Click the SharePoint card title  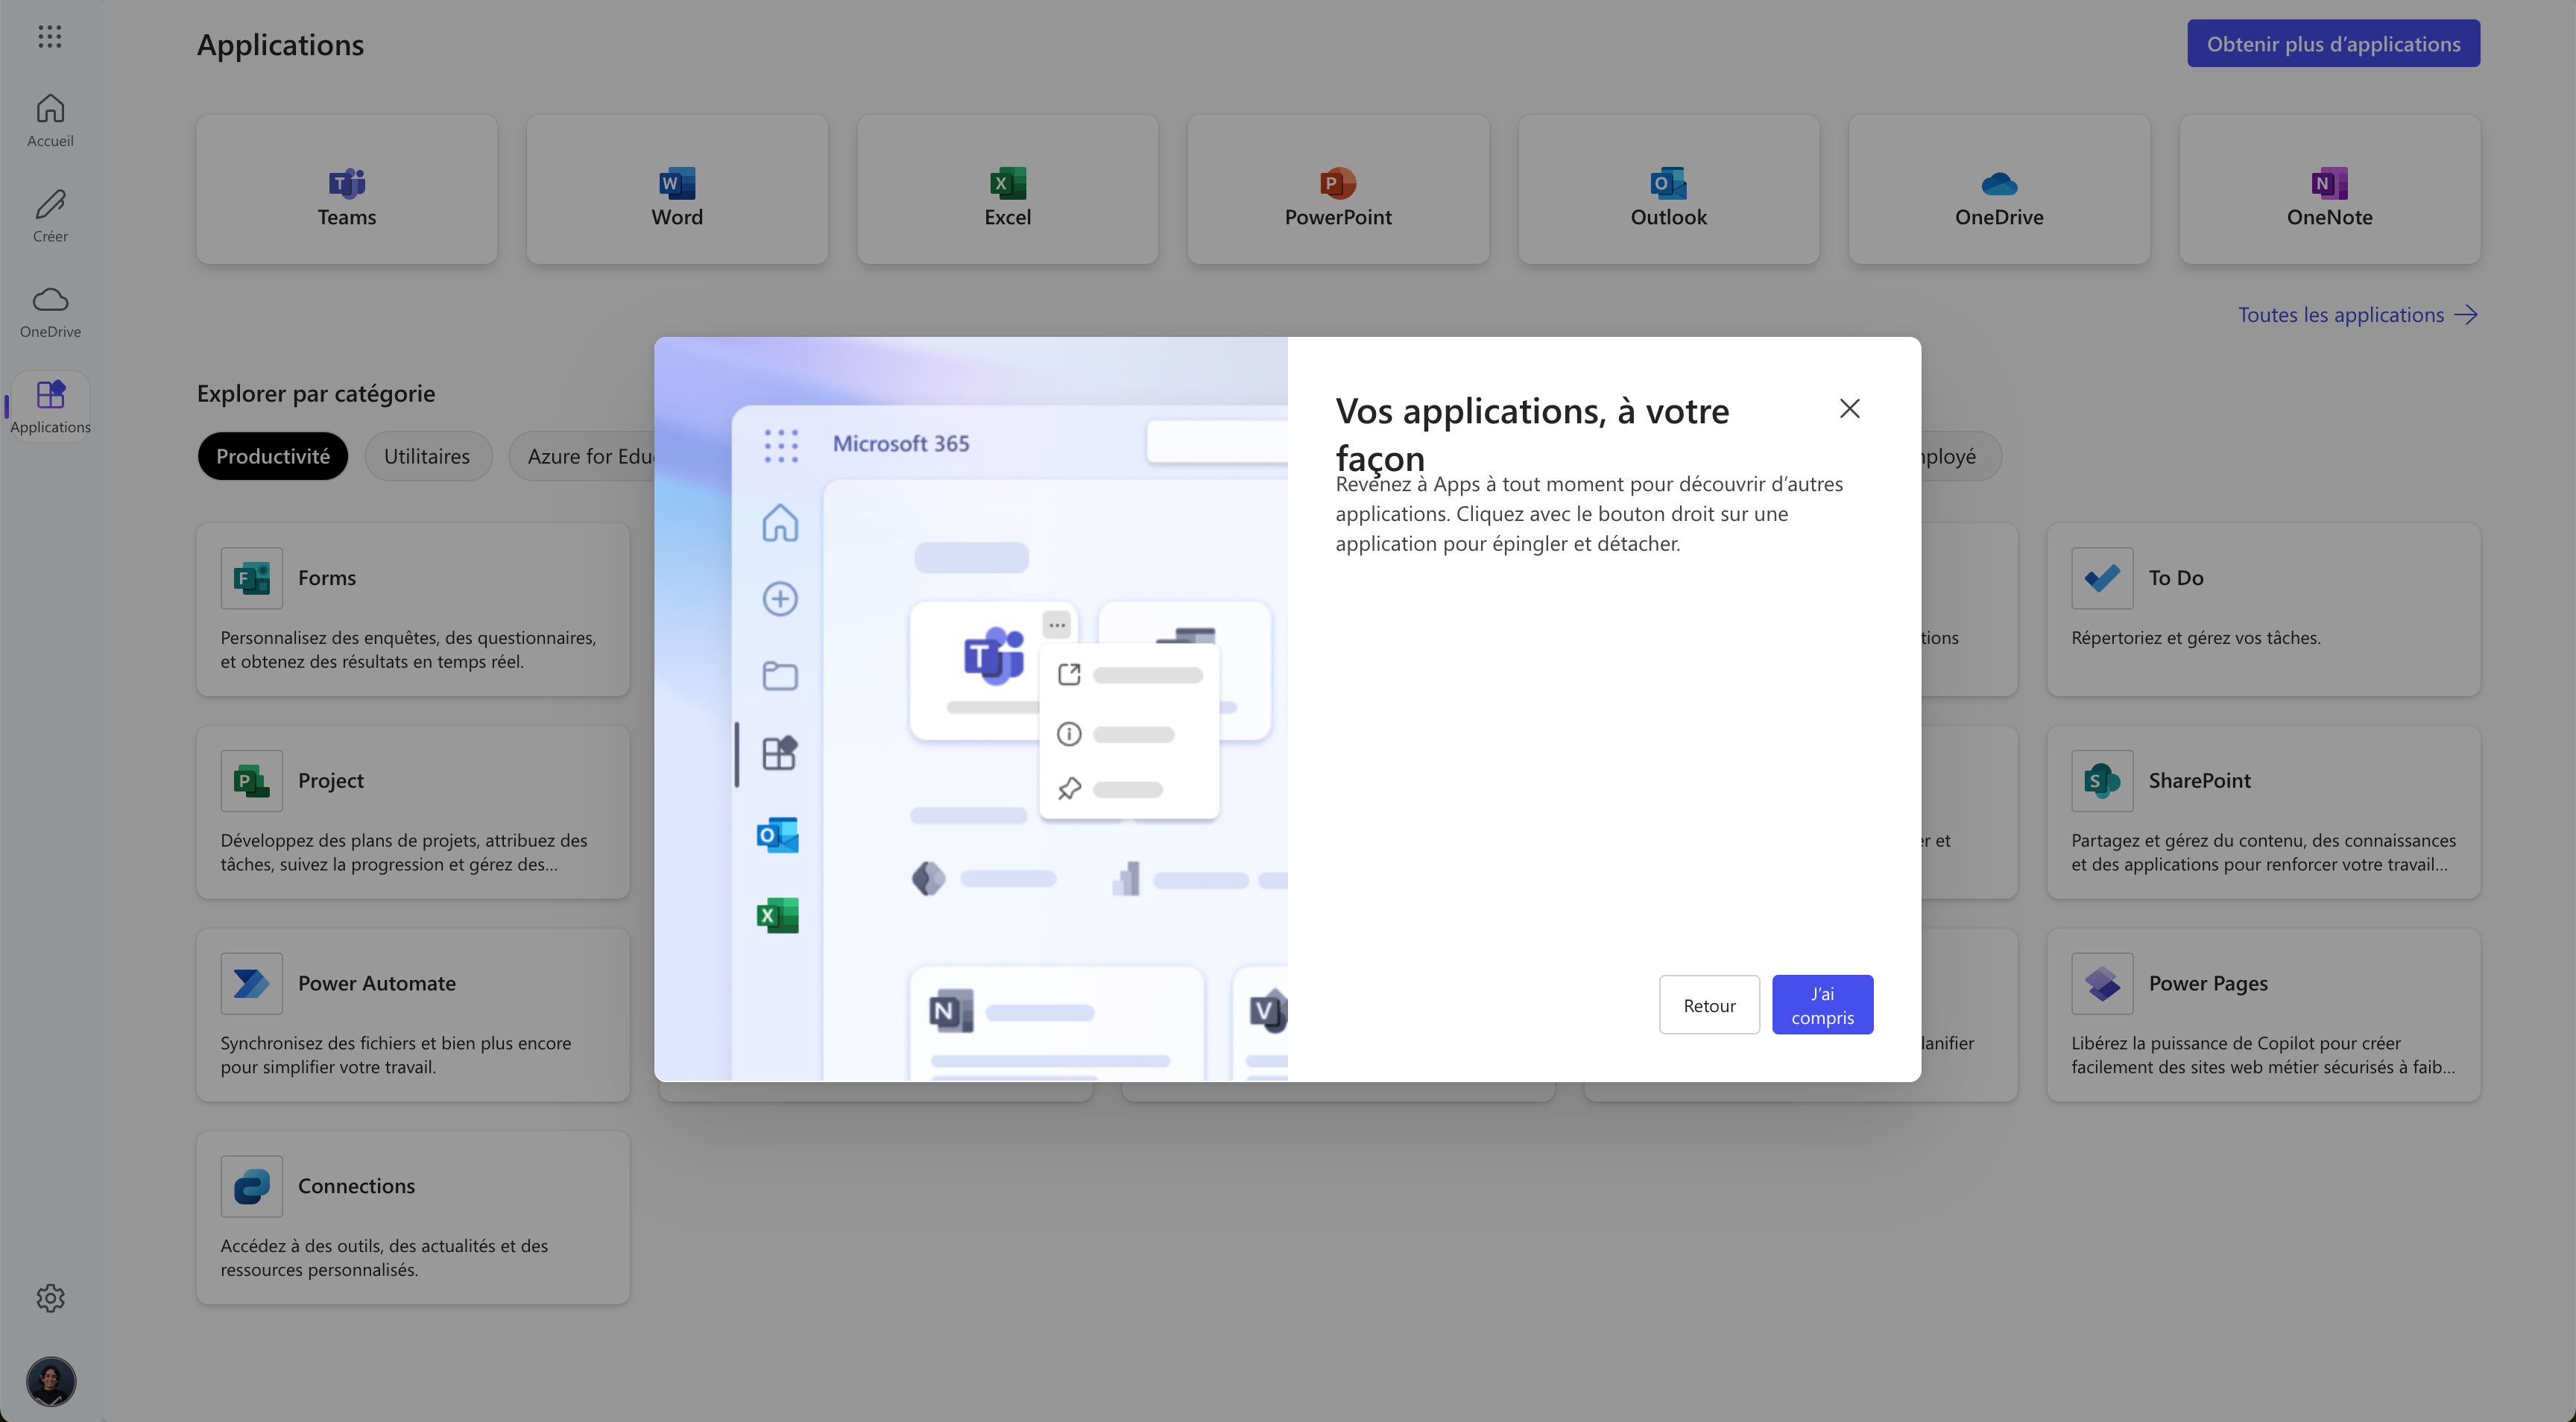[x=2199, y=781]
